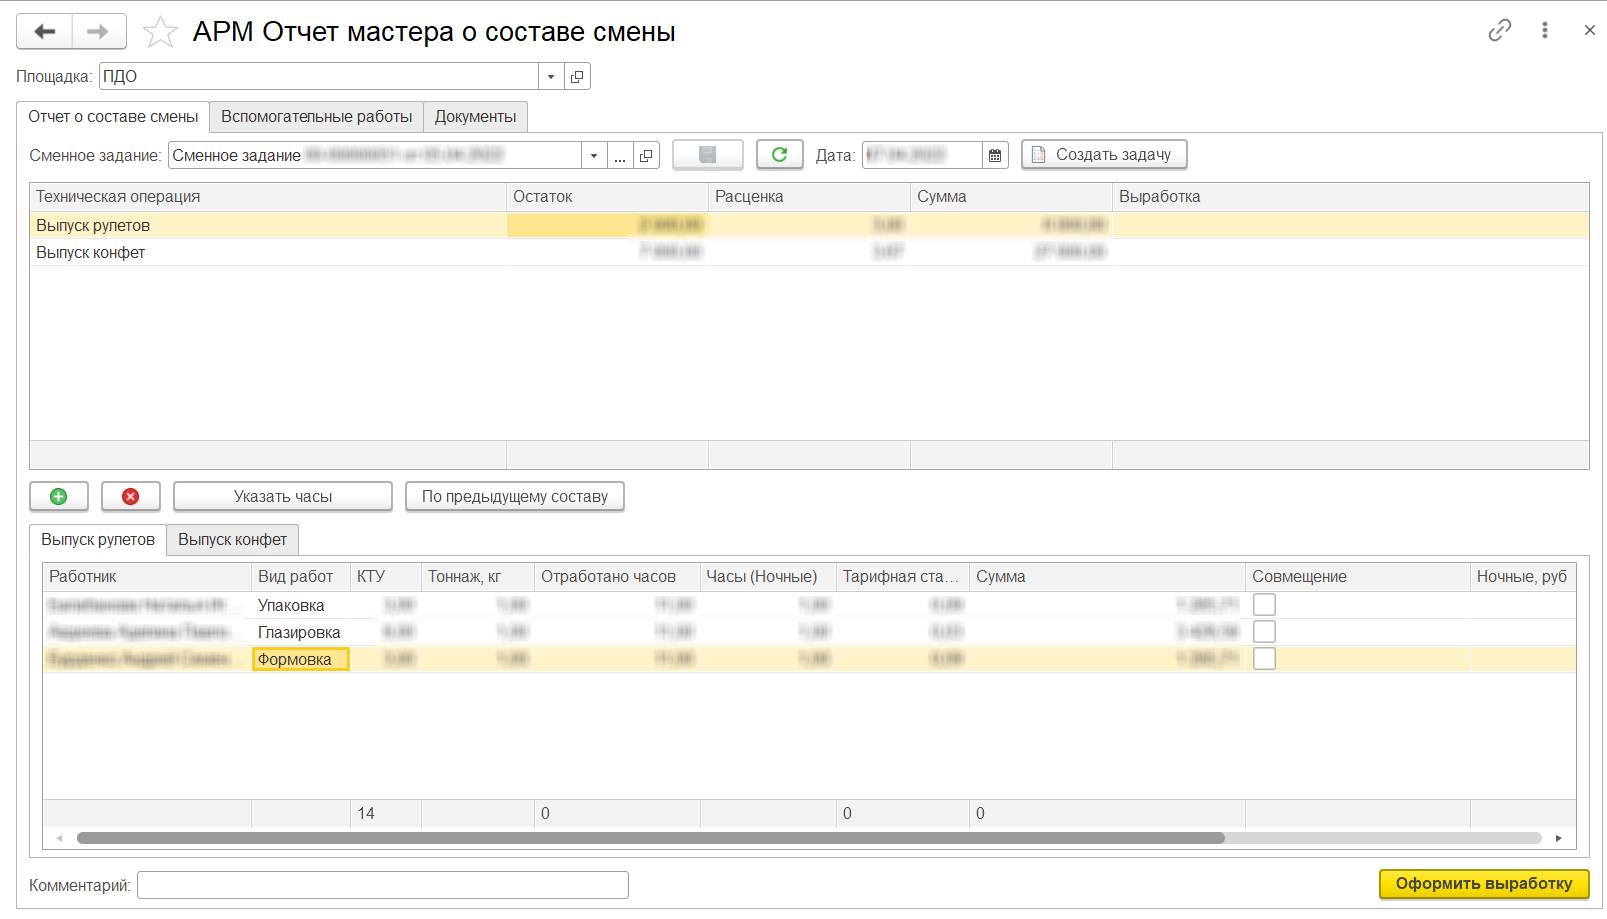
Task: Refresh data with green arrow button
Action: pyautogui.click(x=779, y=155)
